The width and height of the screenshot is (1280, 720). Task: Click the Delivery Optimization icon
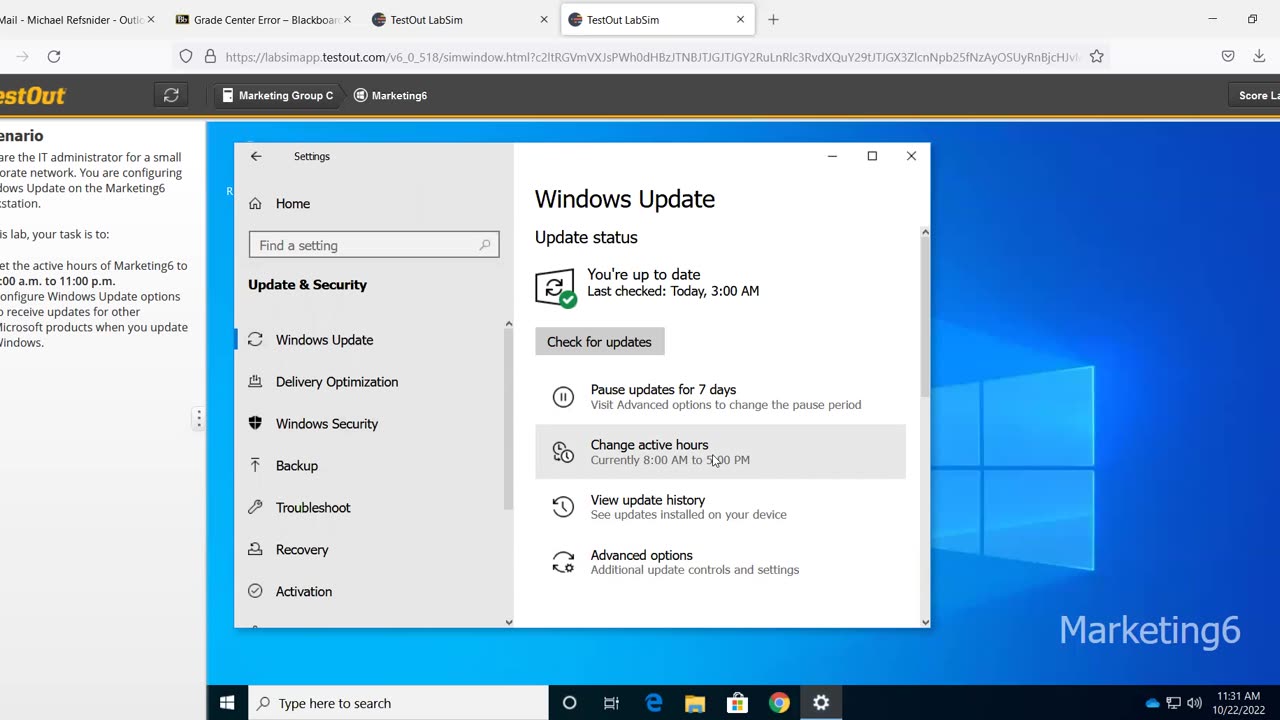[x=255, y=382]
